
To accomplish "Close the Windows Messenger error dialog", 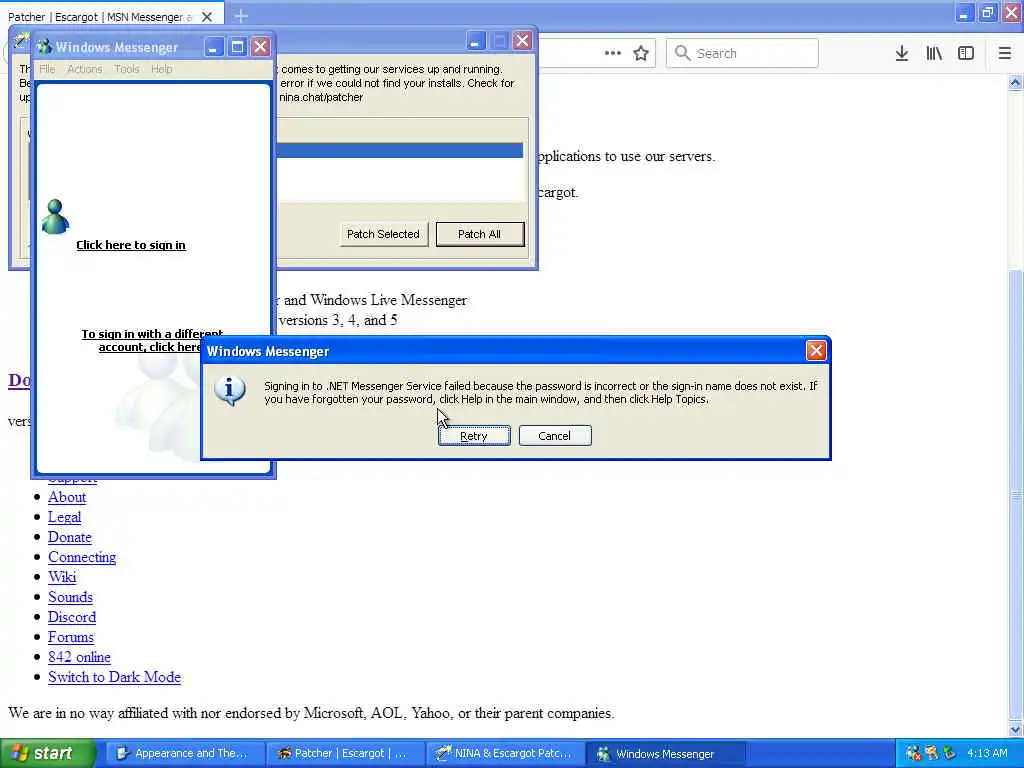I will pos(816,351).
